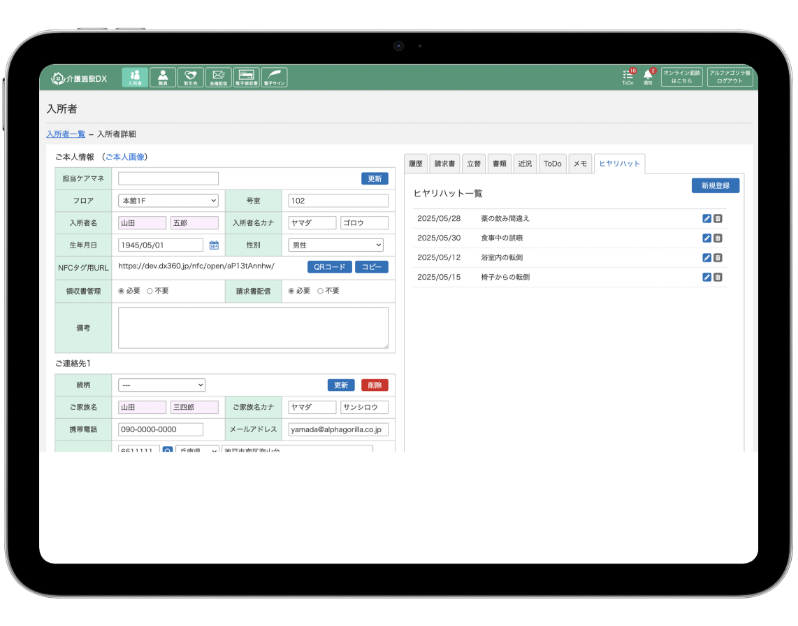This screenshot has height=626, width=798.
Task: Follow the 入所者一覧 breadcrumb link
Action: (65, 133)
